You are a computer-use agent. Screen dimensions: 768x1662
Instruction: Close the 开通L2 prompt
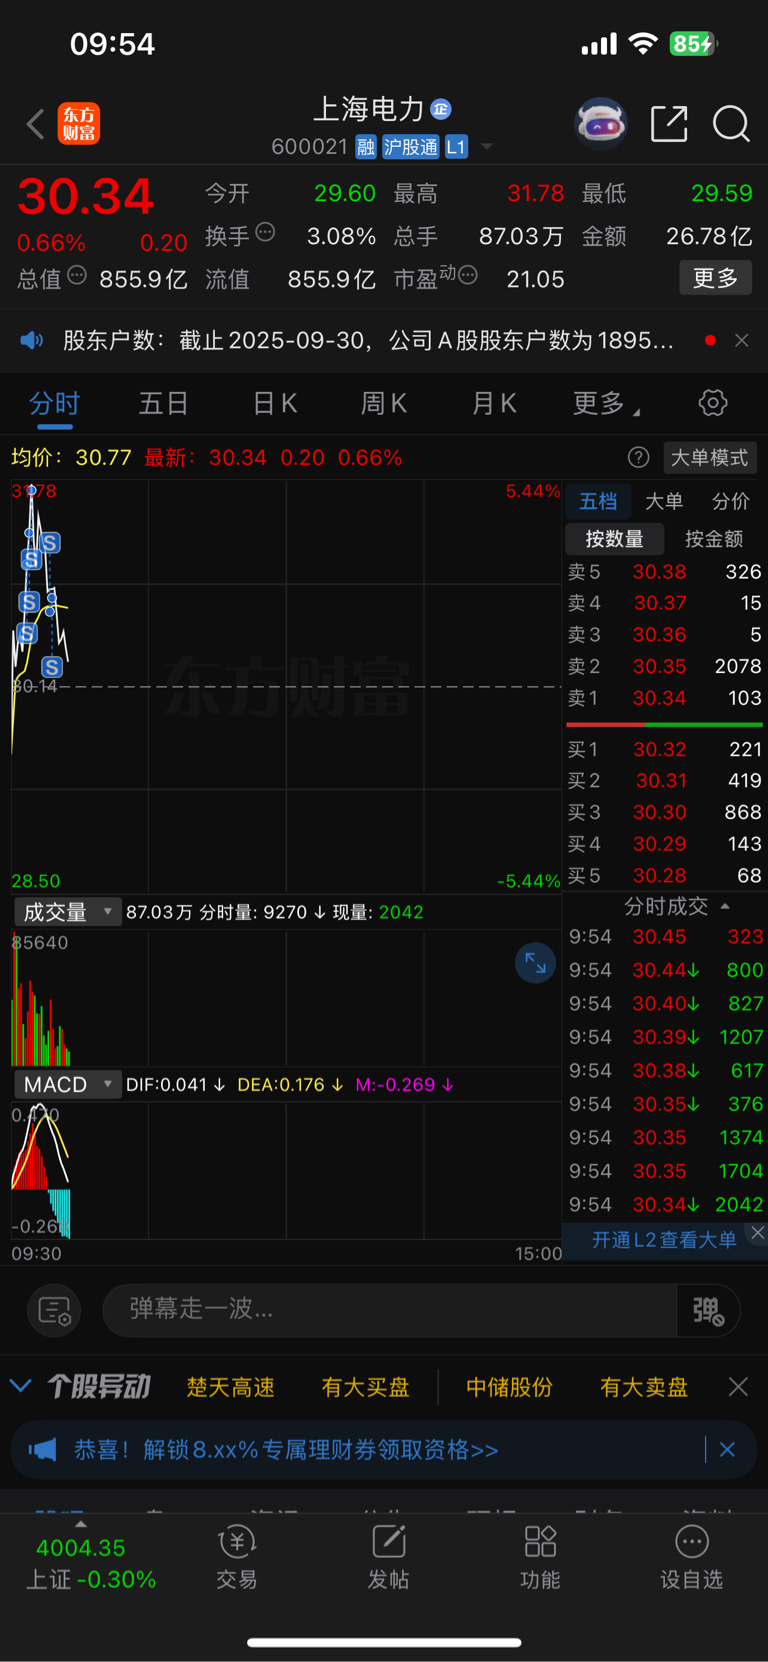[x=758, y=1232]
